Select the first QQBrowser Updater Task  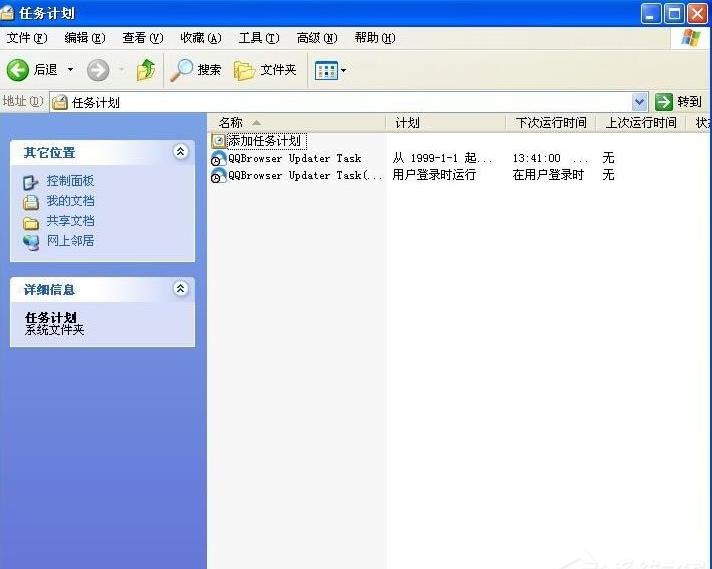pos(294,158)
